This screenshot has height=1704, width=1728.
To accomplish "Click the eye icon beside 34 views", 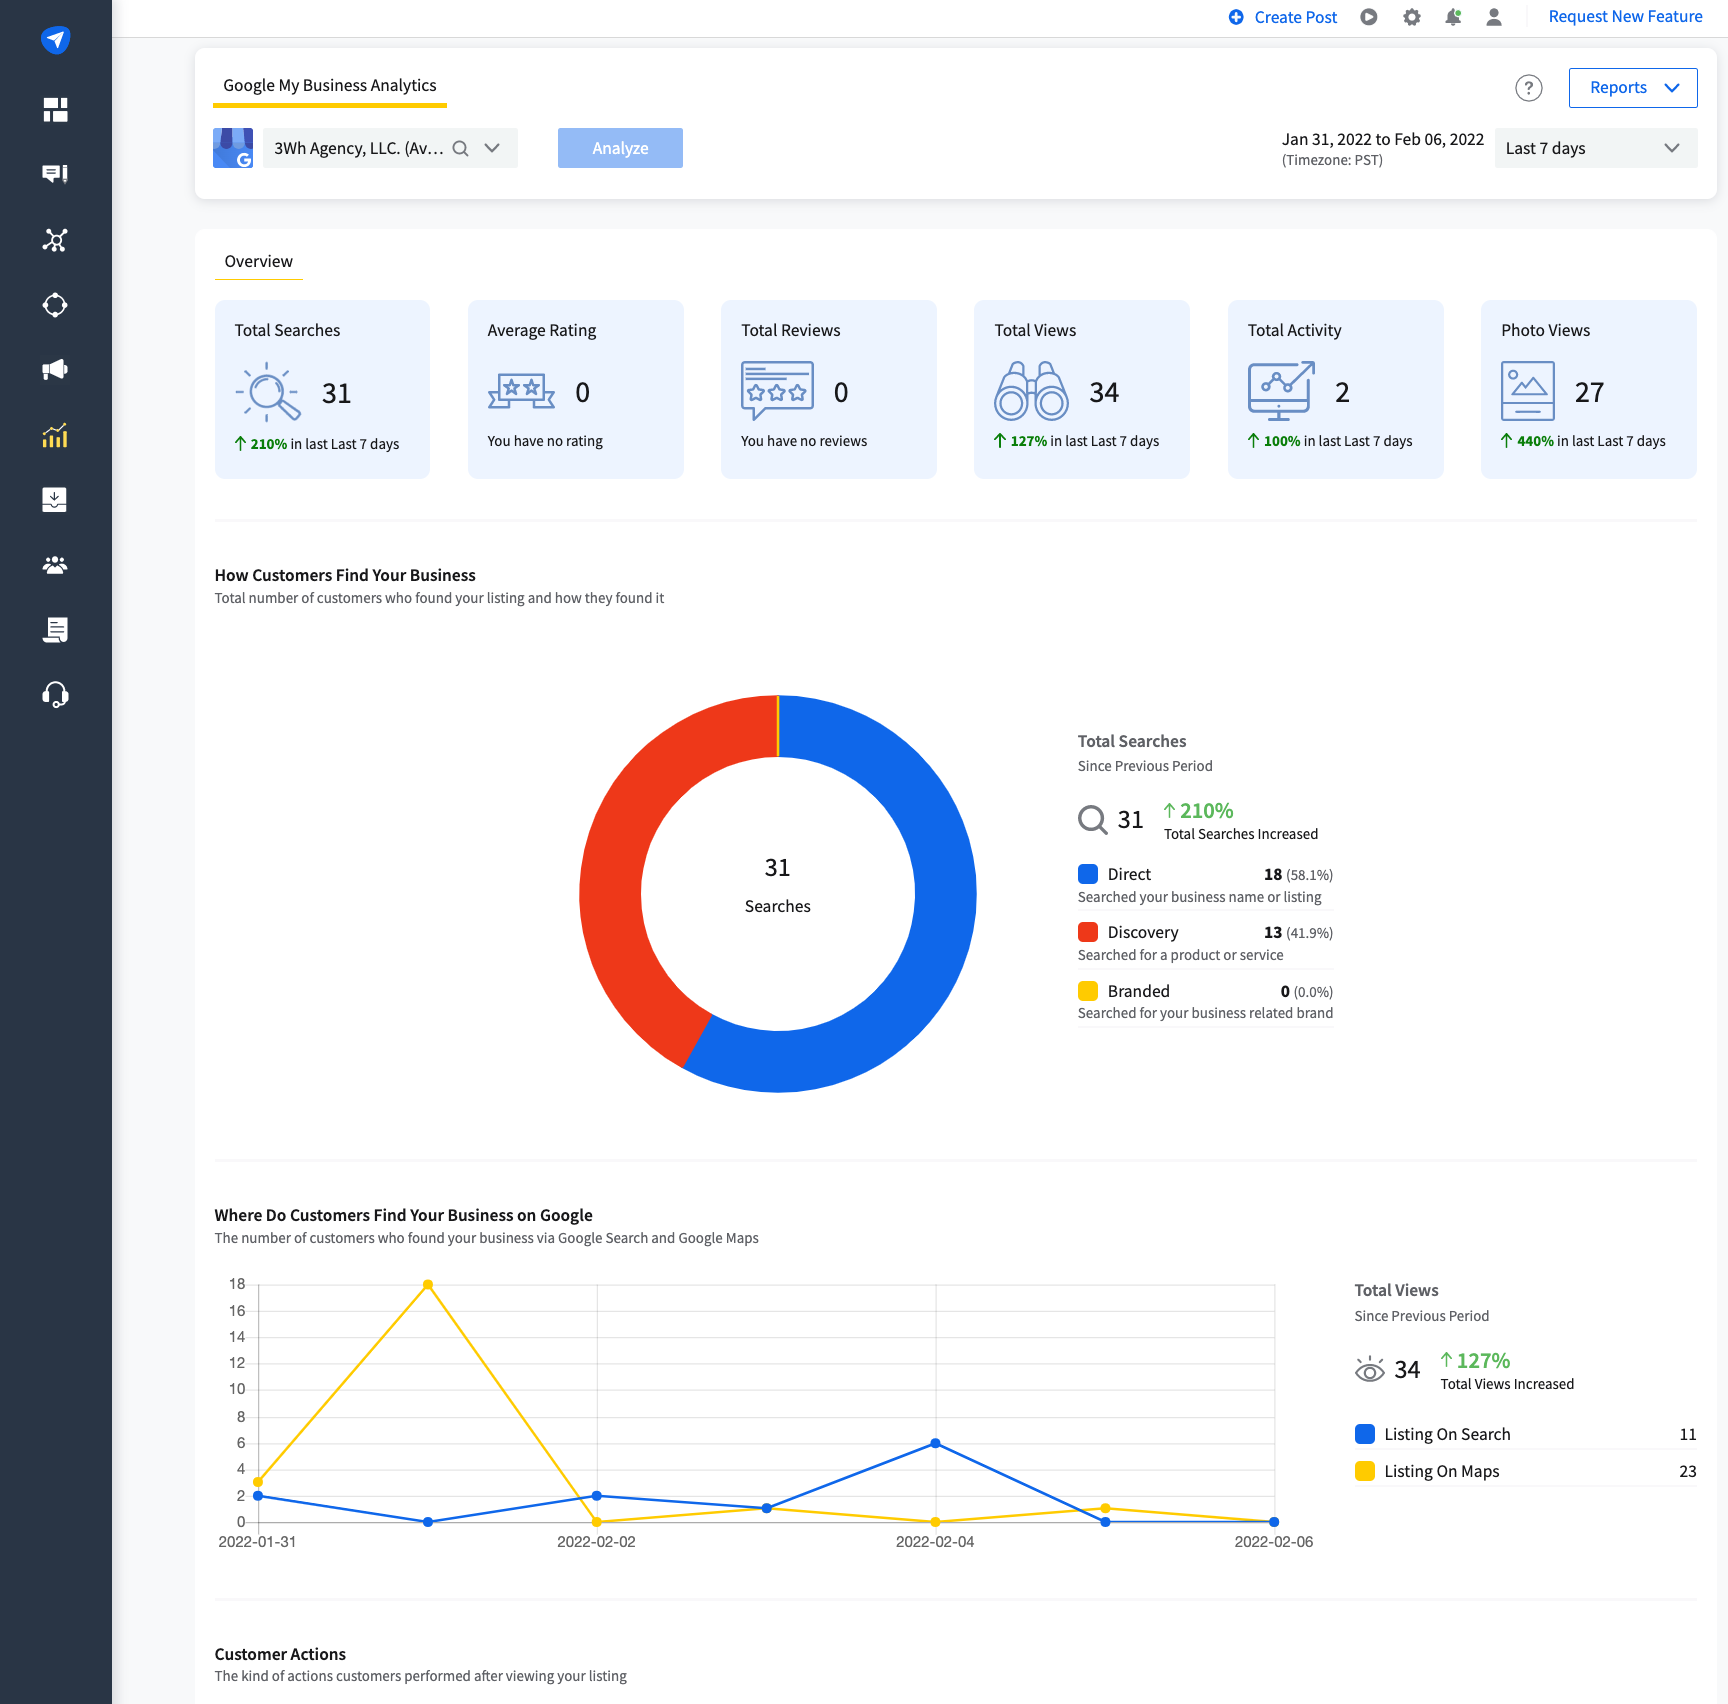I will pyautogui.click(x=1369, y=1370).
